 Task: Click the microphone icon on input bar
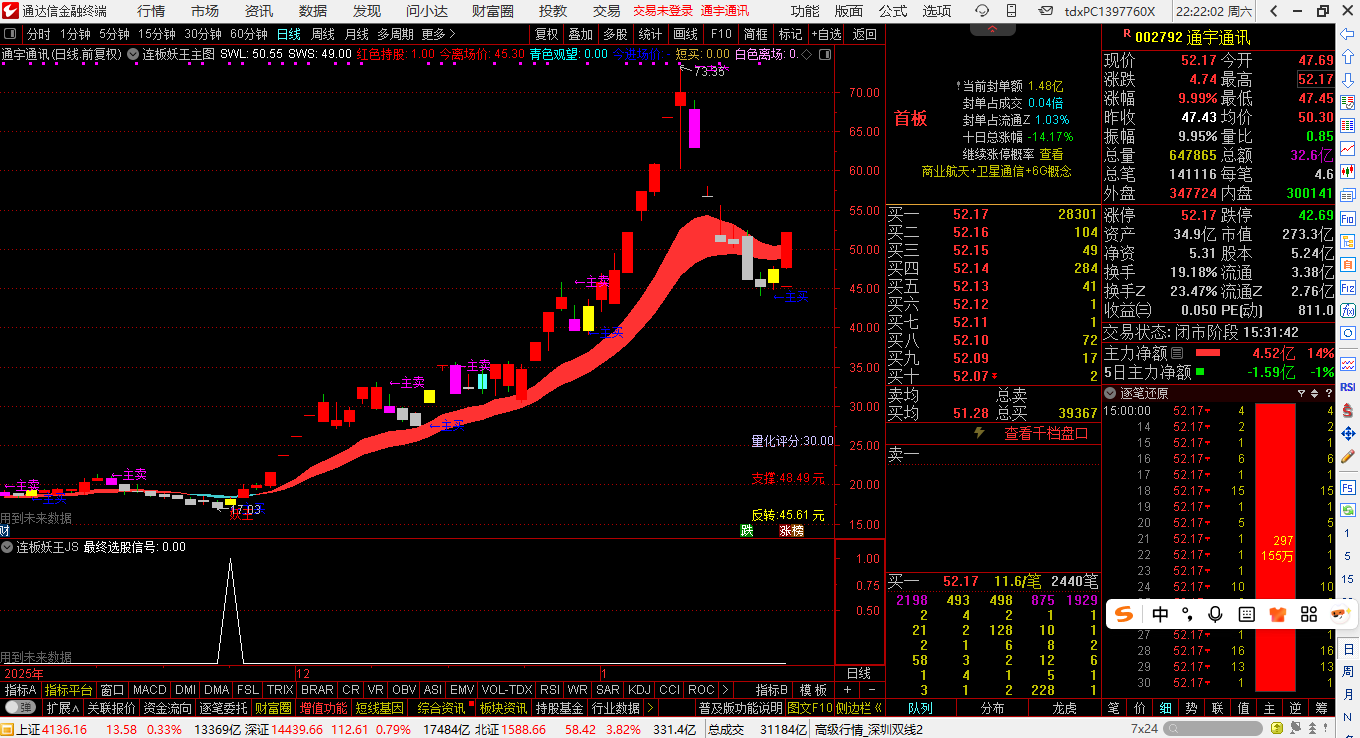(x=1216, y=614)
